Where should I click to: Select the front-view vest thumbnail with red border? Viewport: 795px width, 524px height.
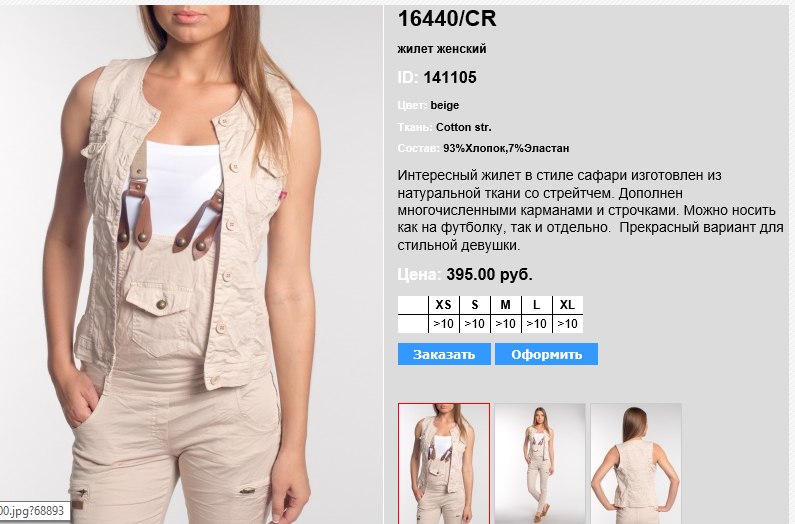444,463
